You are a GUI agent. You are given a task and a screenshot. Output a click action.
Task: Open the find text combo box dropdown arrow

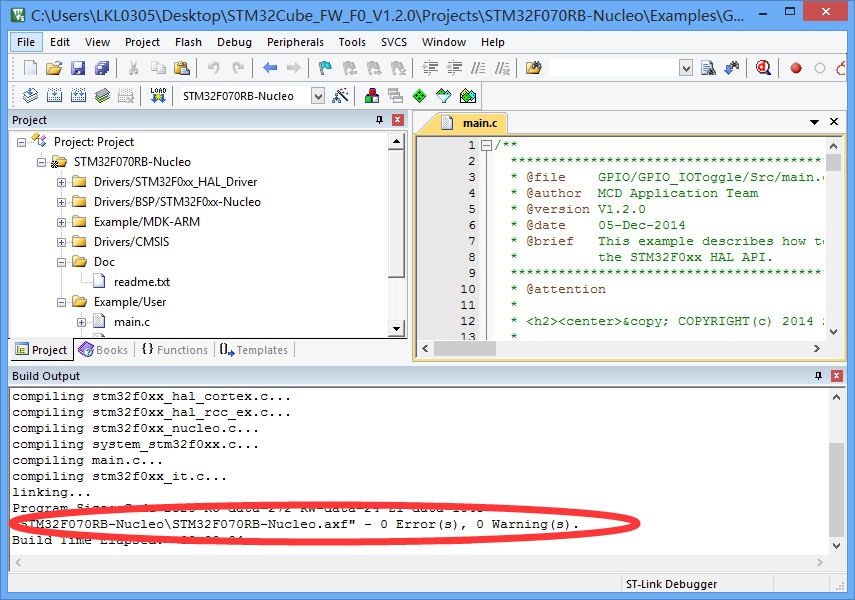tap(686, 68)
